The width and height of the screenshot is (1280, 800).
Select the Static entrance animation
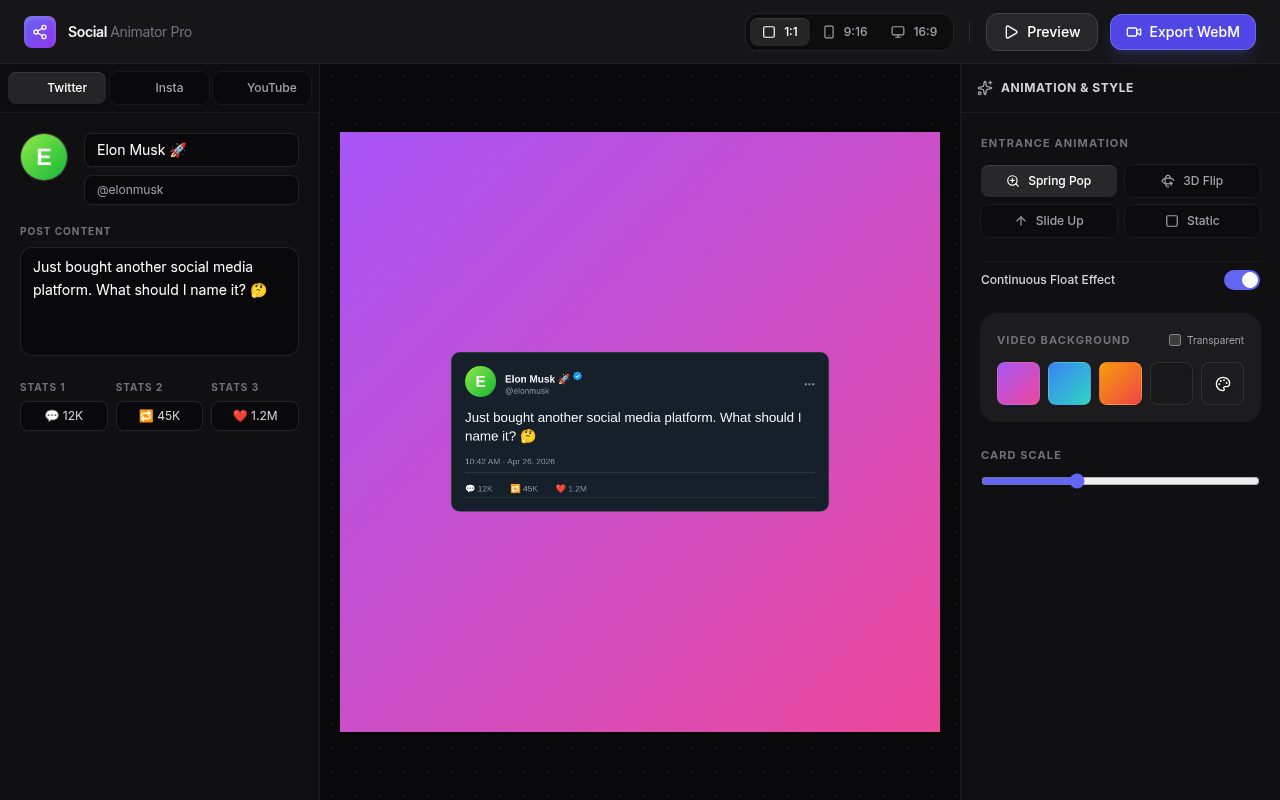[1192, 221]
